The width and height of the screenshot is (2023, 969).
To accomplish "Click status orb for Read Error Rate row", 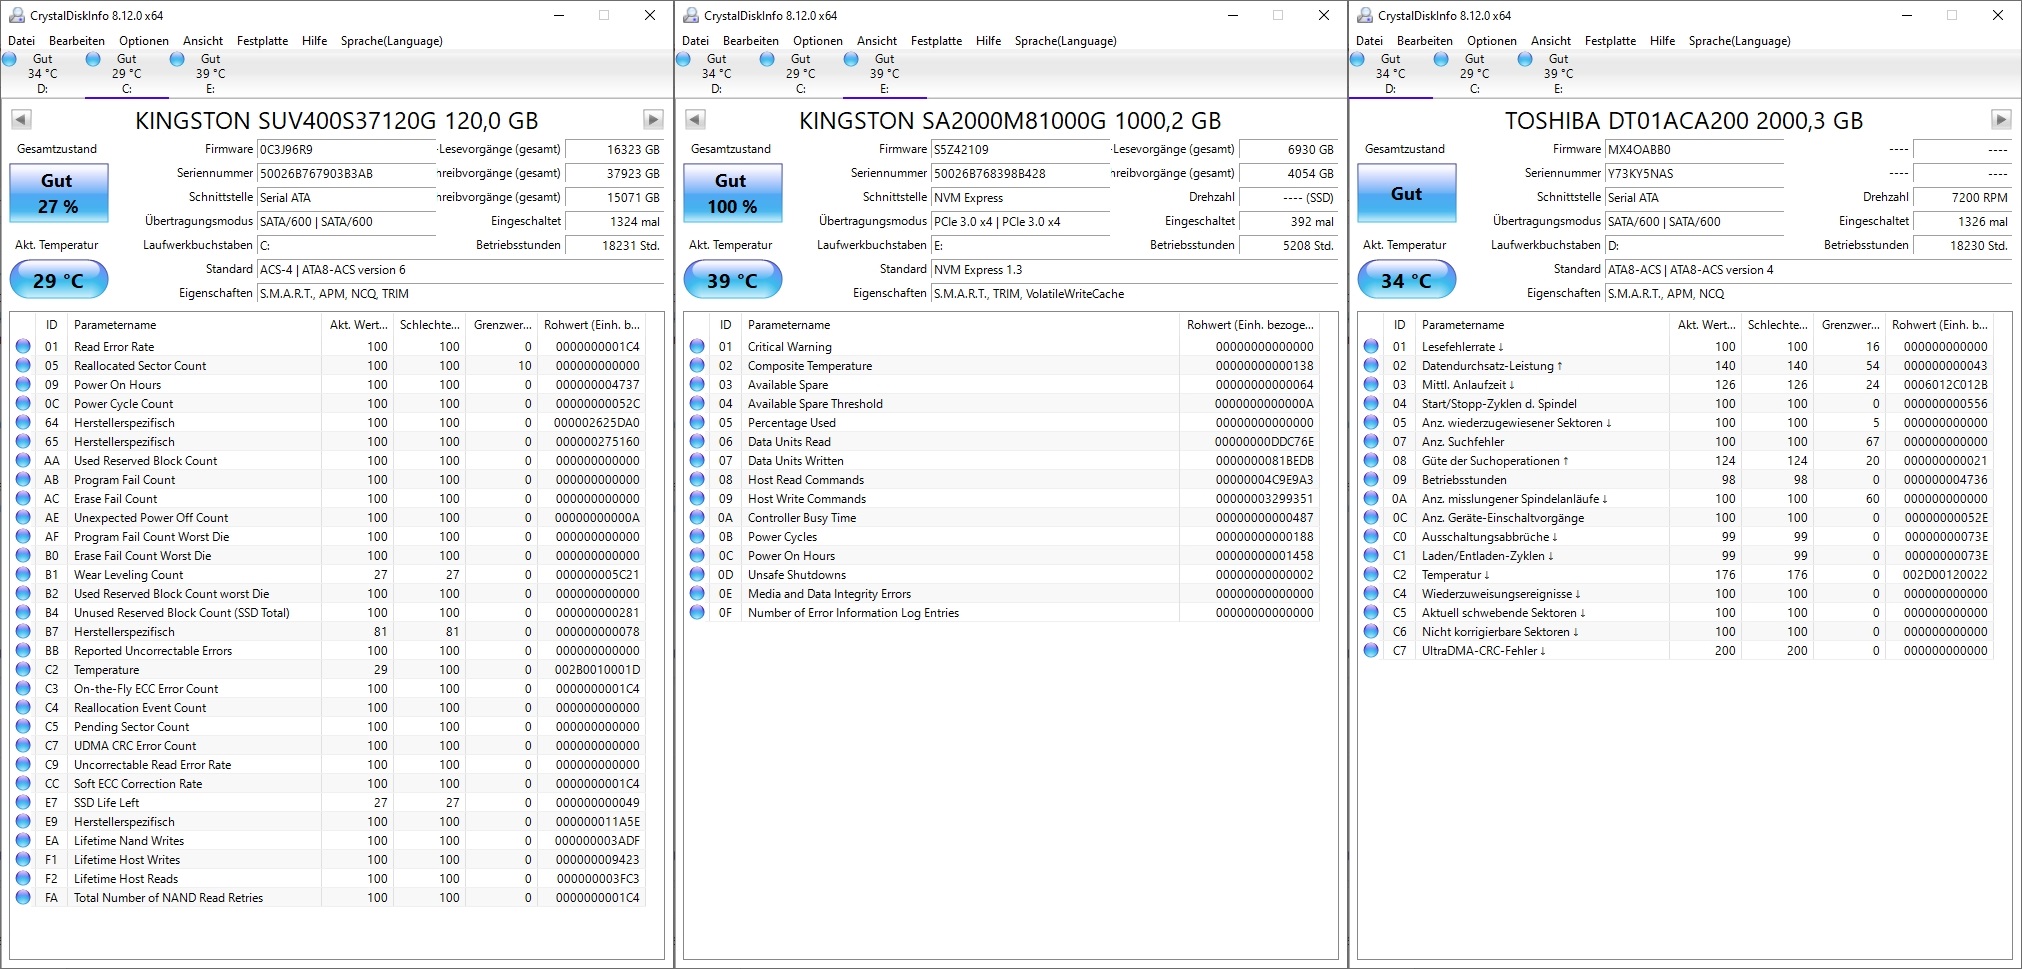I will coord(23,347).
